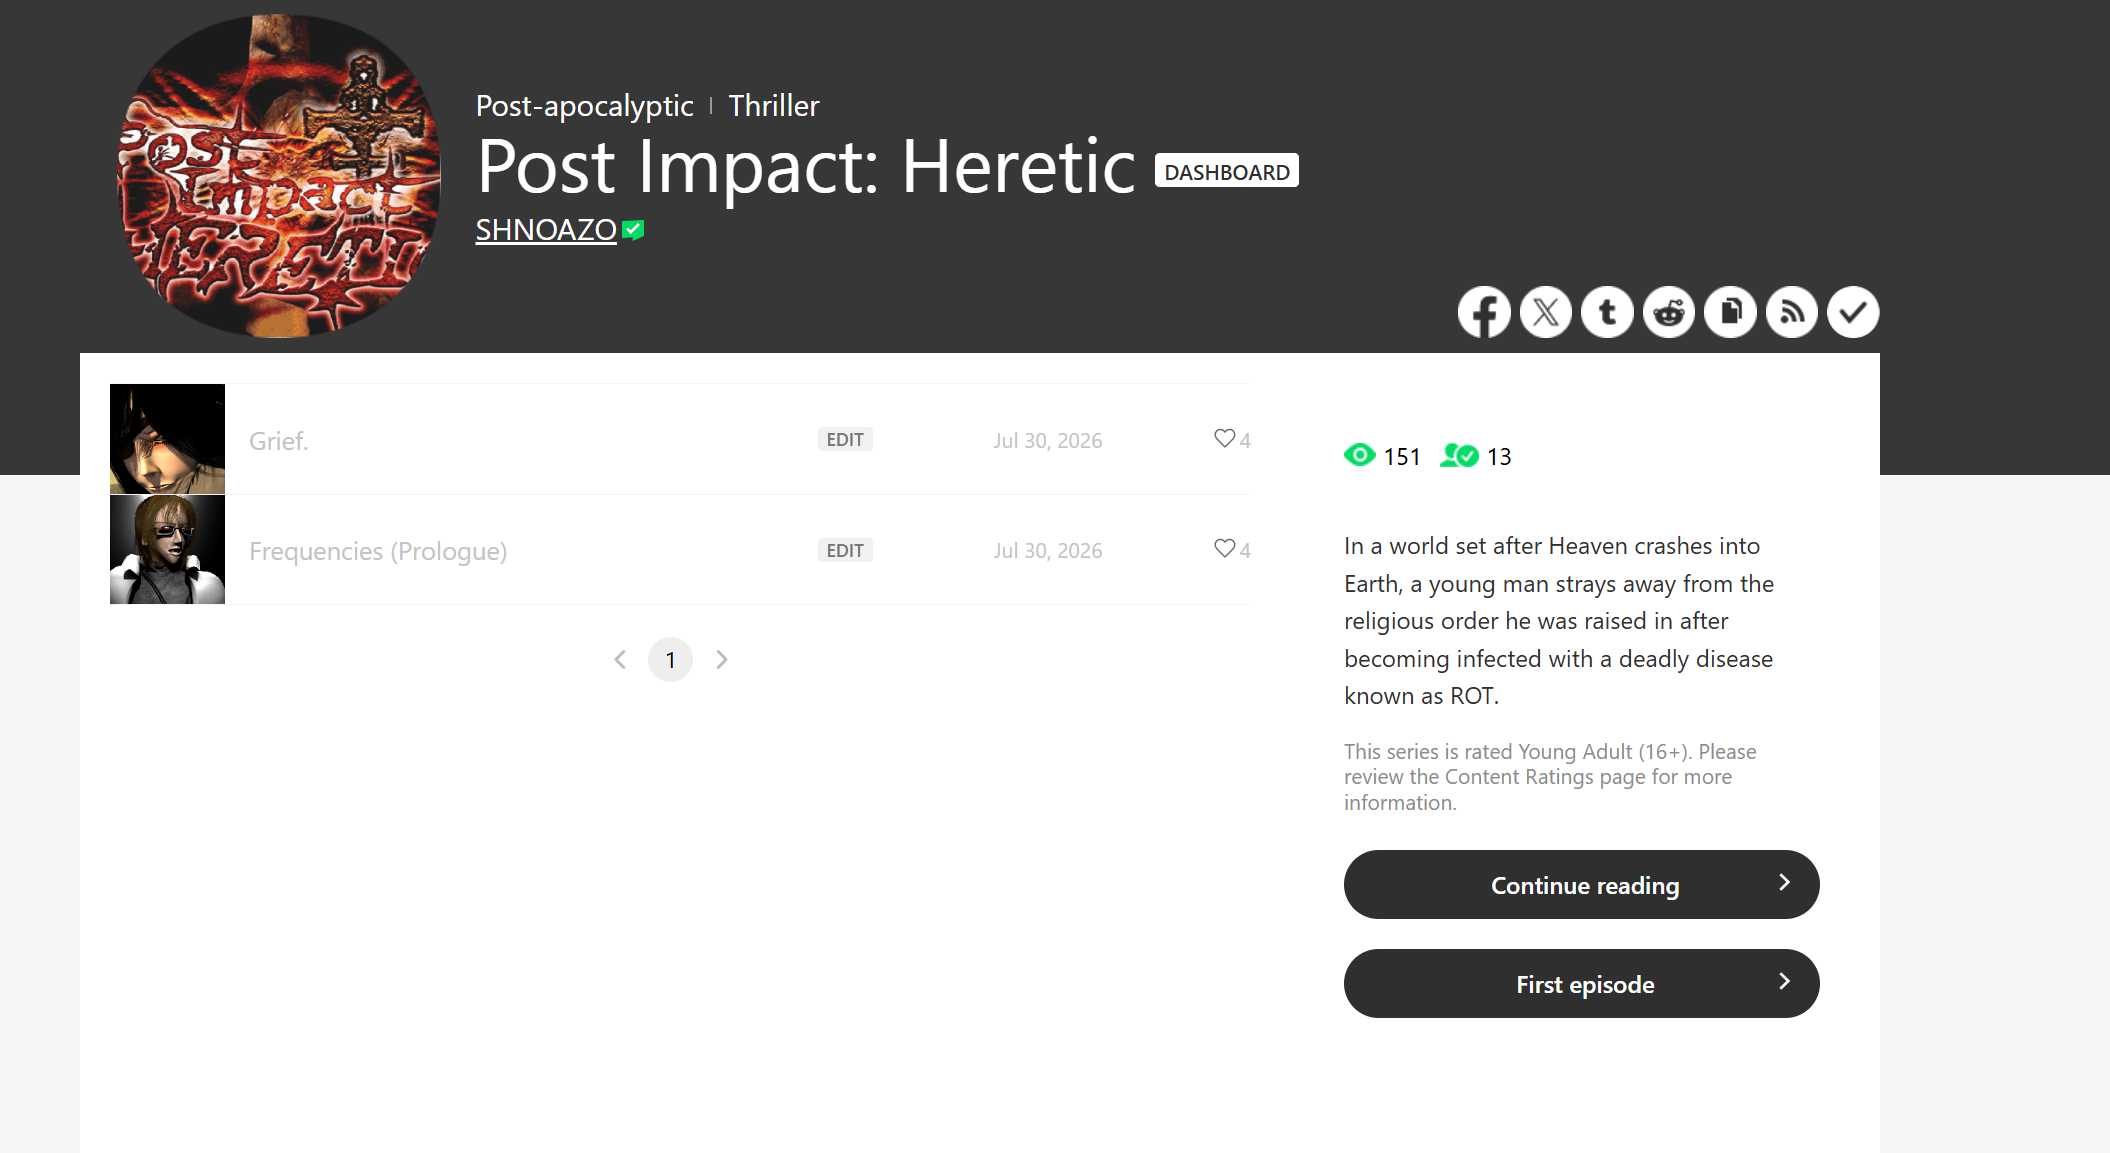Open the RSS feed icon

[x=1792, y=312]
